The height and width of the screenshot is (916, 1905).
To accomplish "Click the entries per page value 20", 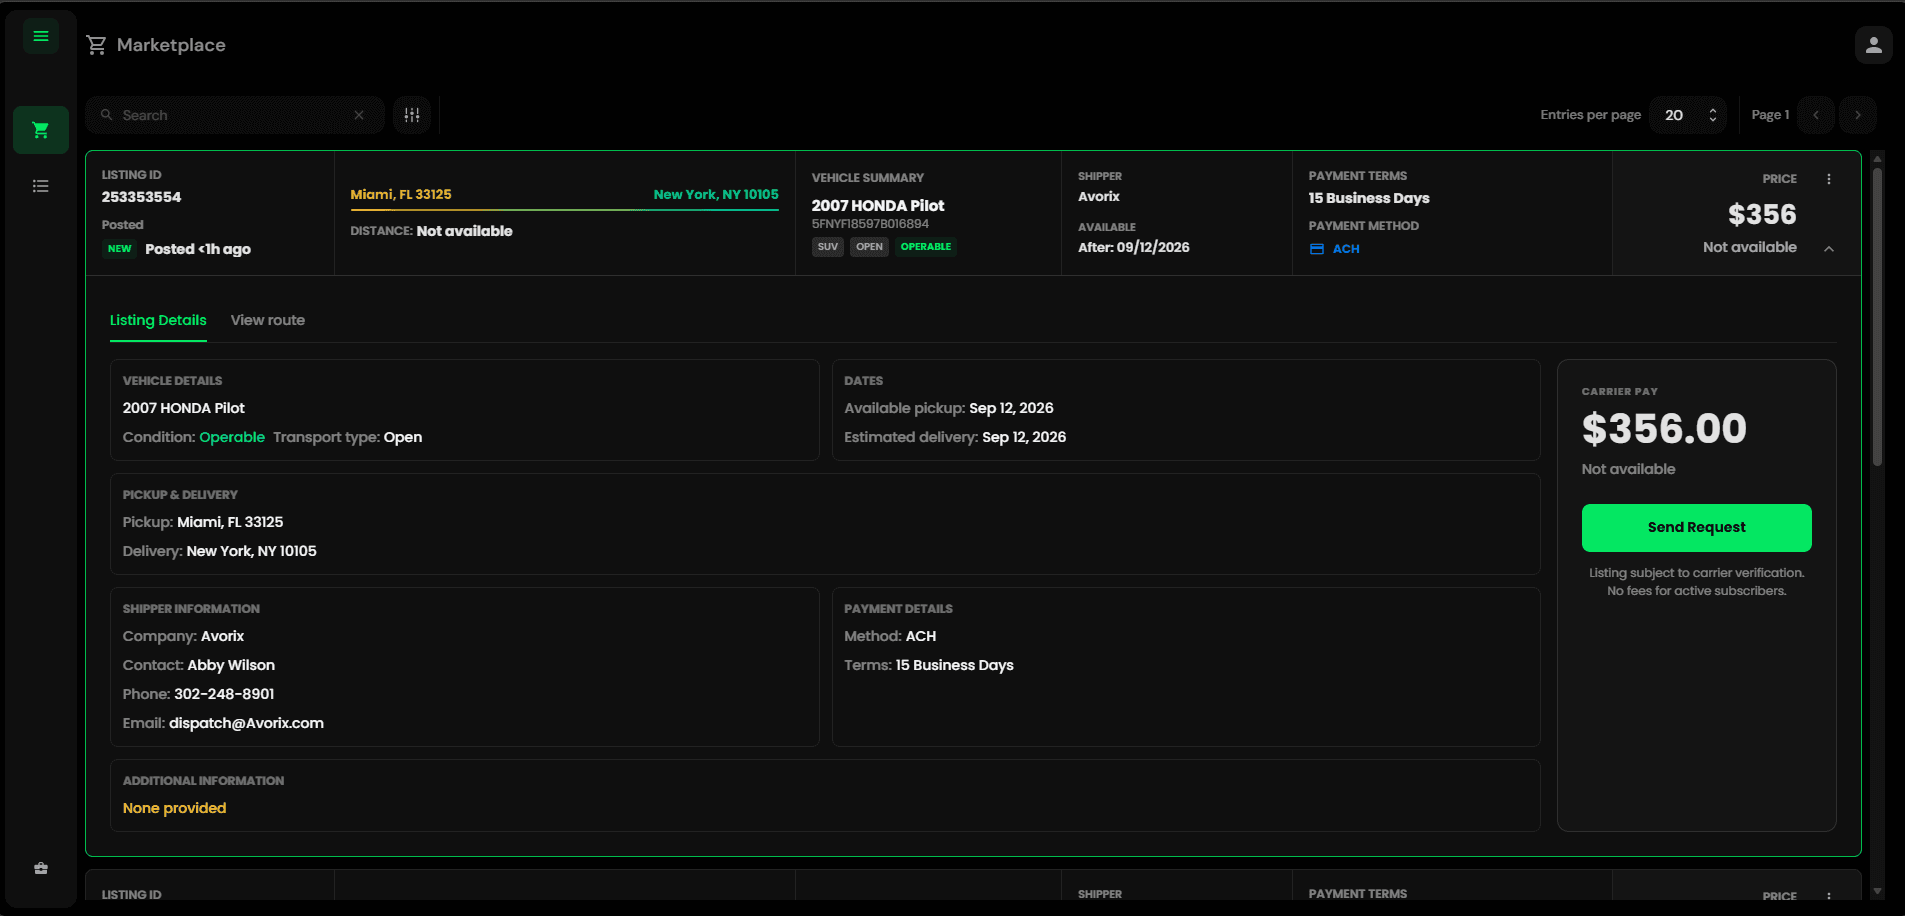I will pyautogui.click(x=1674, y=115).
